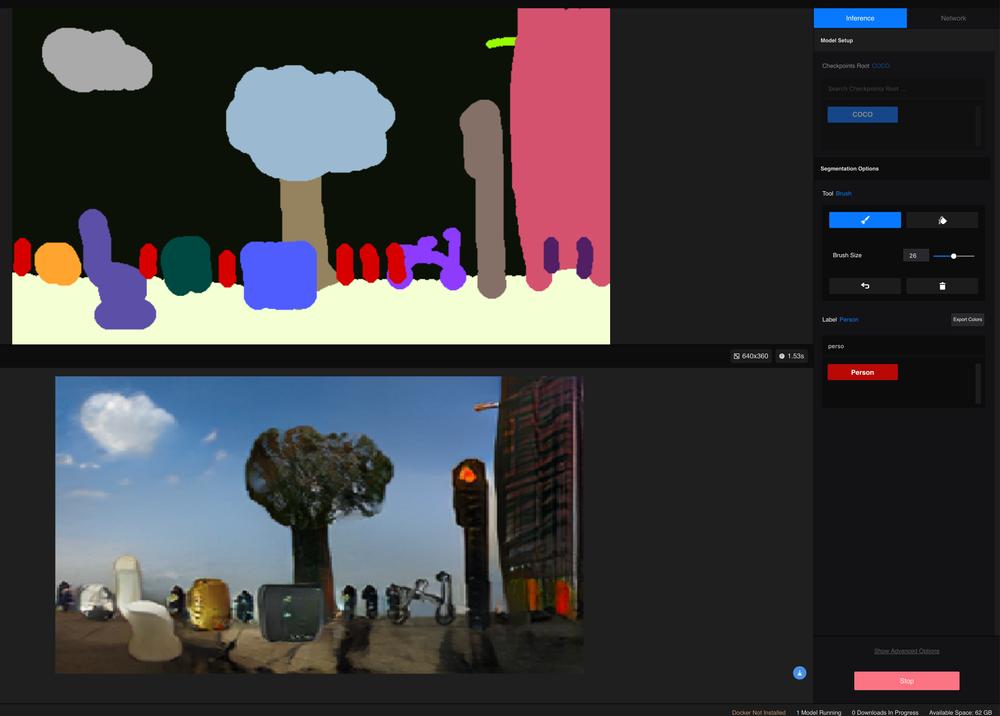This screenshot has height=716, width=1000.
Task: Click the '0 Downloads In Progress' status
Action: point(885,712)
